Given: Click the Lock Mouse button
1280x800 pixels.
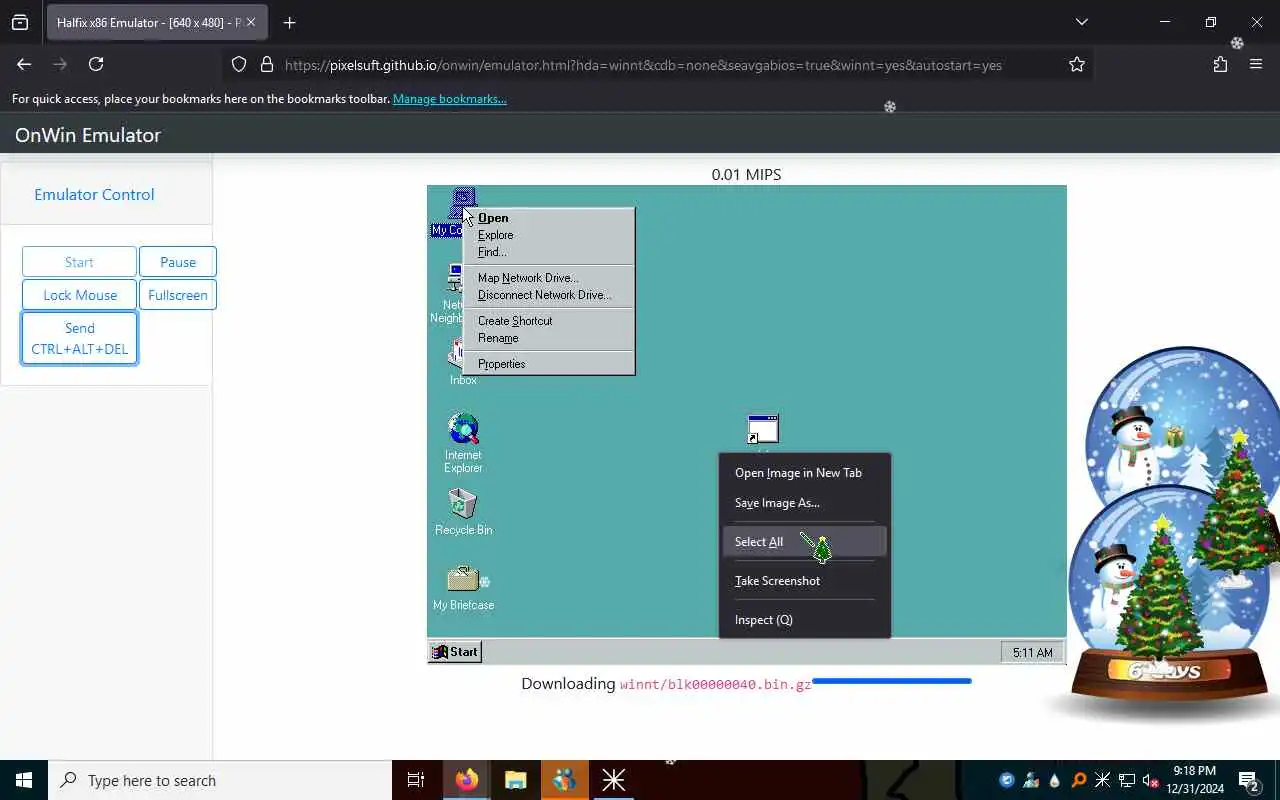Looking at the screenshot, I should [x=80, y=295].
